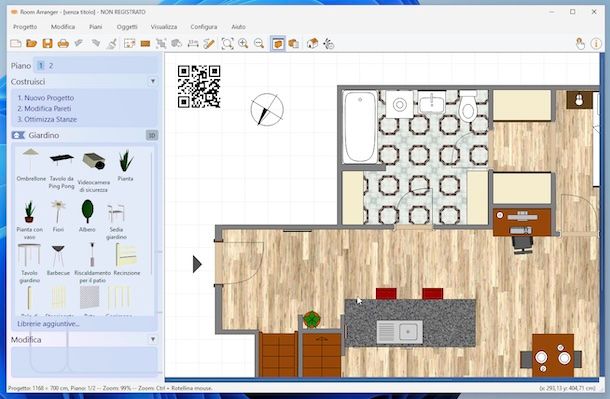Select the Pianta con vaso object
The image size is (610, 399).
pyautogui.click(x=30, y=220)
